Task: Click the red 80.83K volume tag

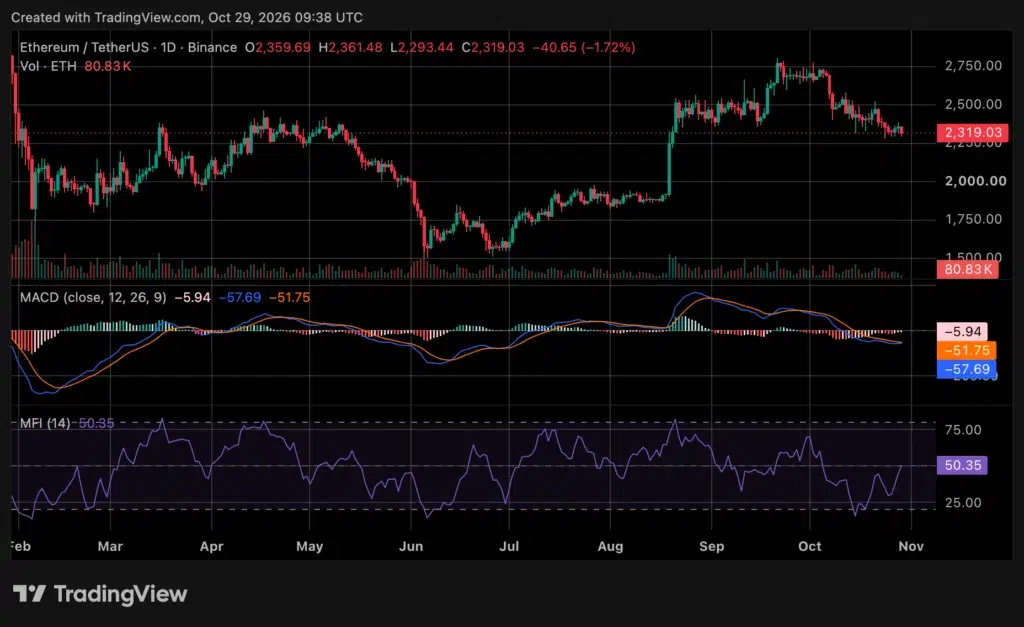Action: point(967,269)
